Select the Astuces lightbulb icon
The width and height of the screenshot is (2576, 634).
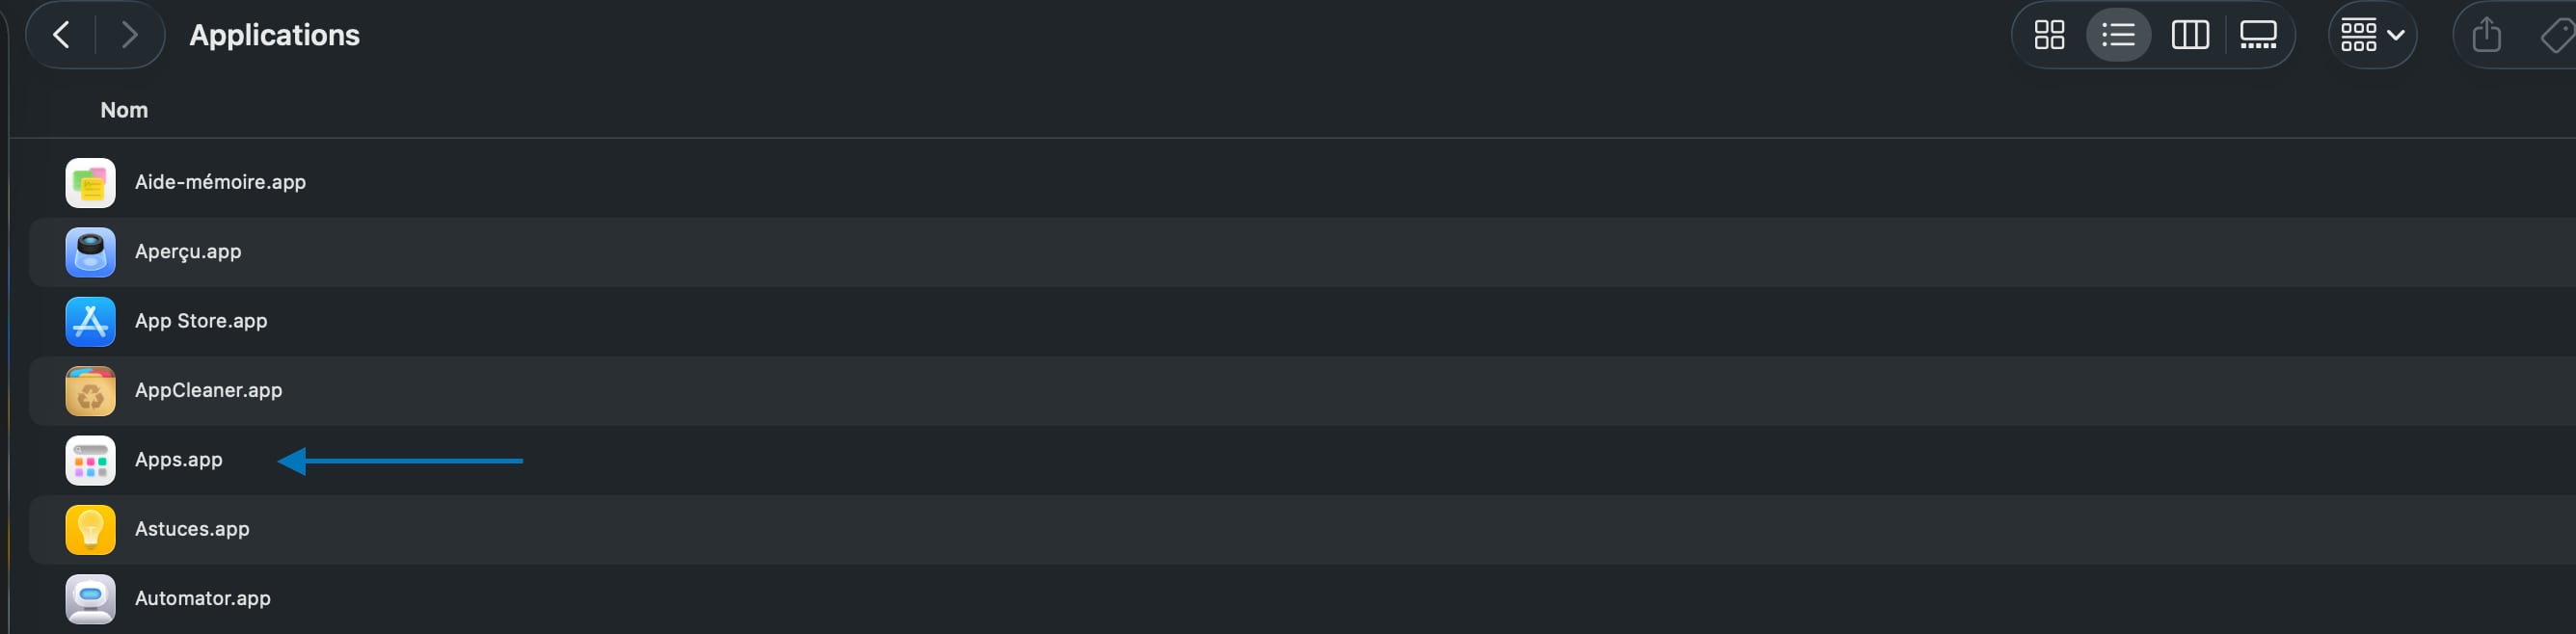click(x=90, y=529)
